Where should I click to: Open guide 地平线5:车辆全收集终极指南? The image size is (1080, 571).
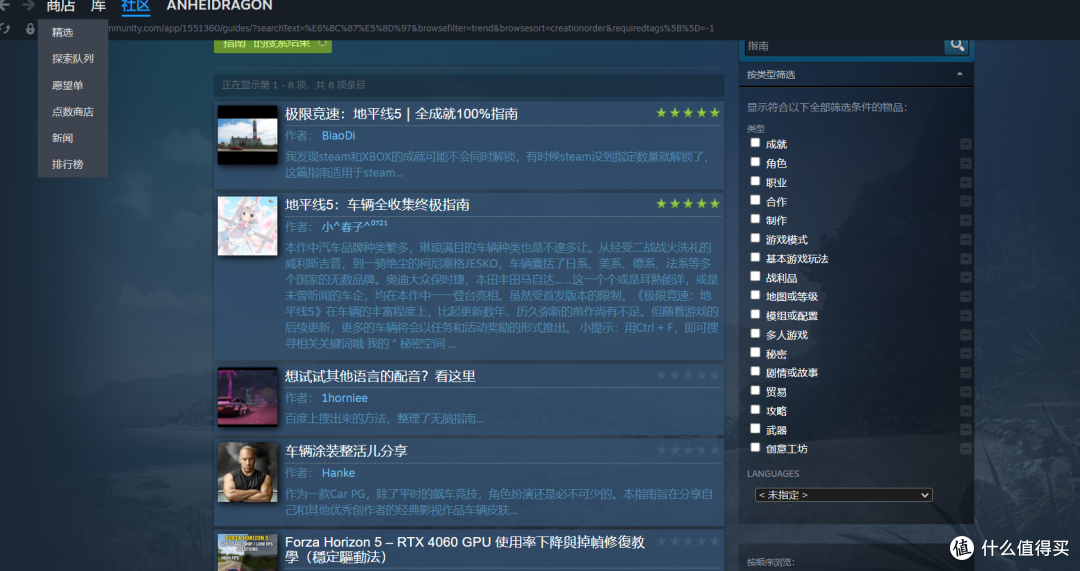(377, 205)
